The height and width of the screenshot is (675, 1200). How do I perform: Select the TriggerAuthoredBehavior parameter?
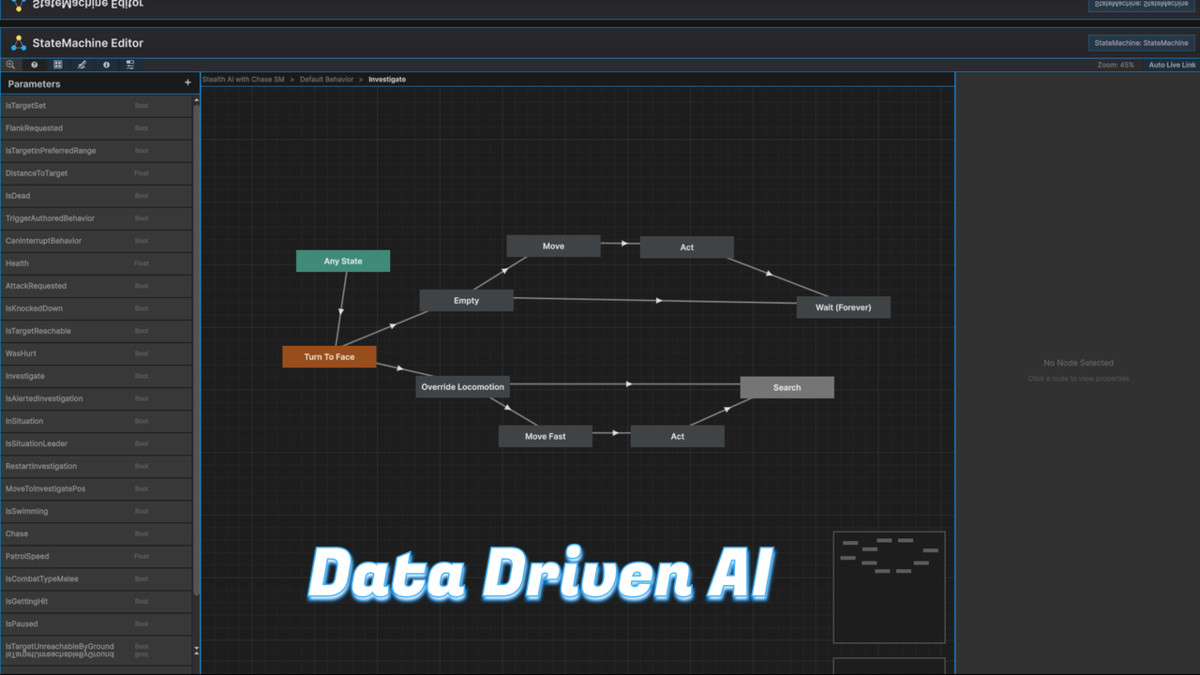(96, 218)
